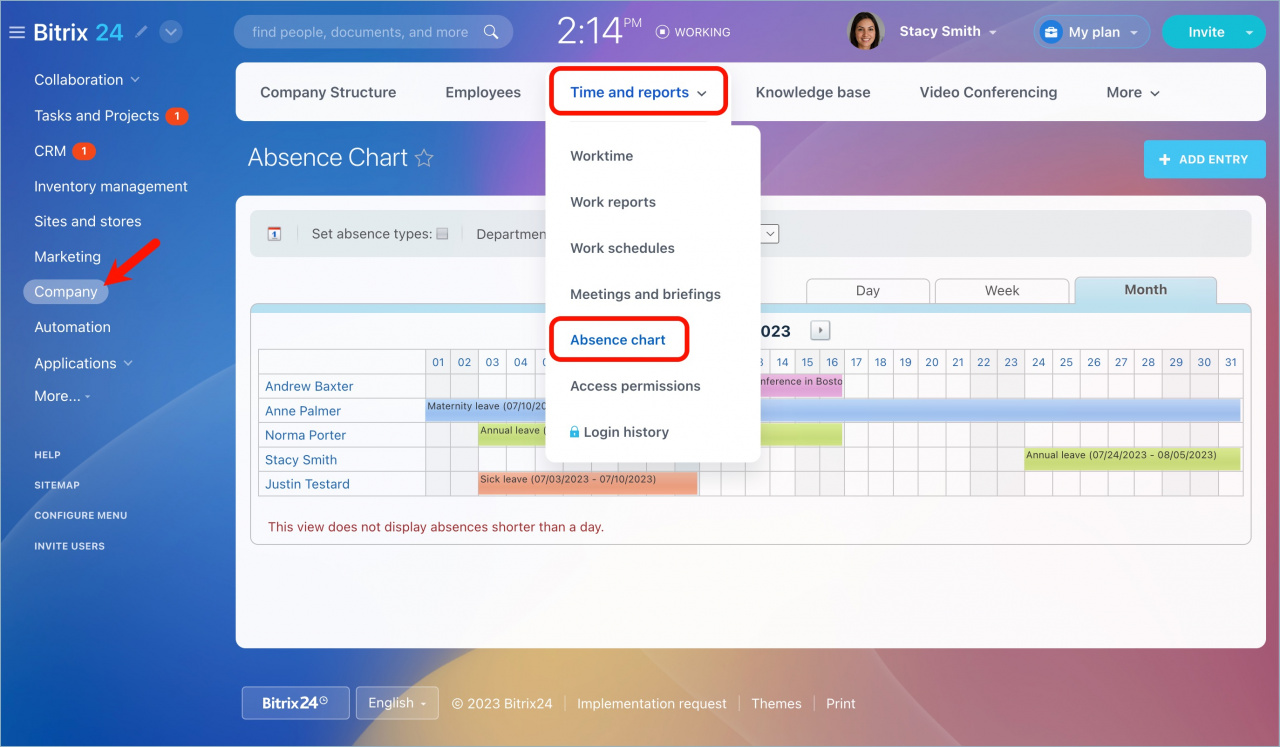Open SITEMAP link in sidebar
The width and height of the screenshot is (1280, 747).
click(57, 485)
